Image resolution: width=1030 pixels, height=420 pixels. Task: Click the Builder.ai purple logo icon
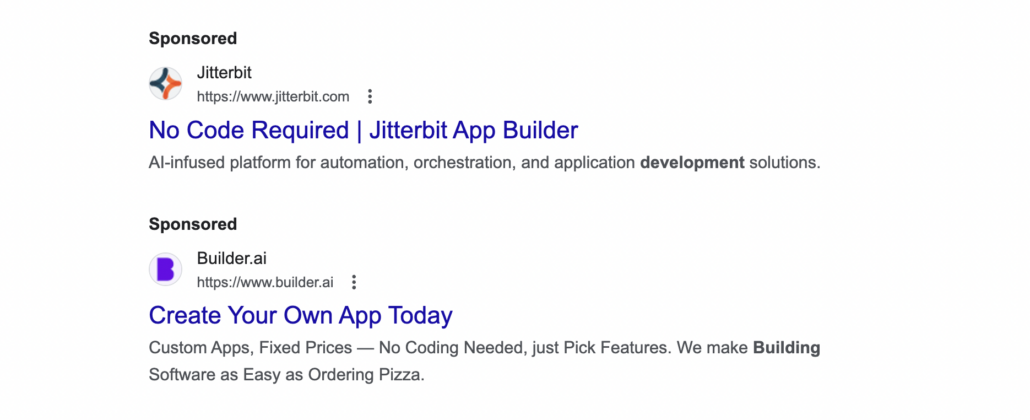[166, 269]
